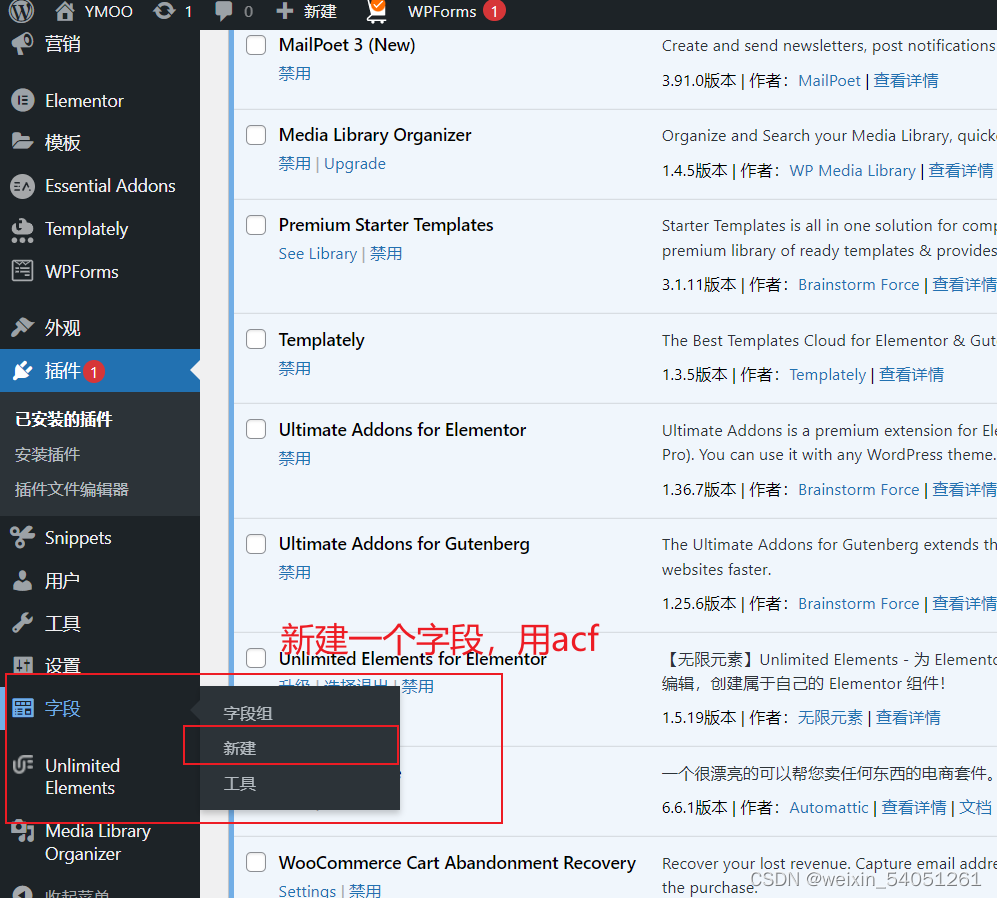
Task: Select the MailPoet 3 (New) checkbox
Action: point(256,45)
